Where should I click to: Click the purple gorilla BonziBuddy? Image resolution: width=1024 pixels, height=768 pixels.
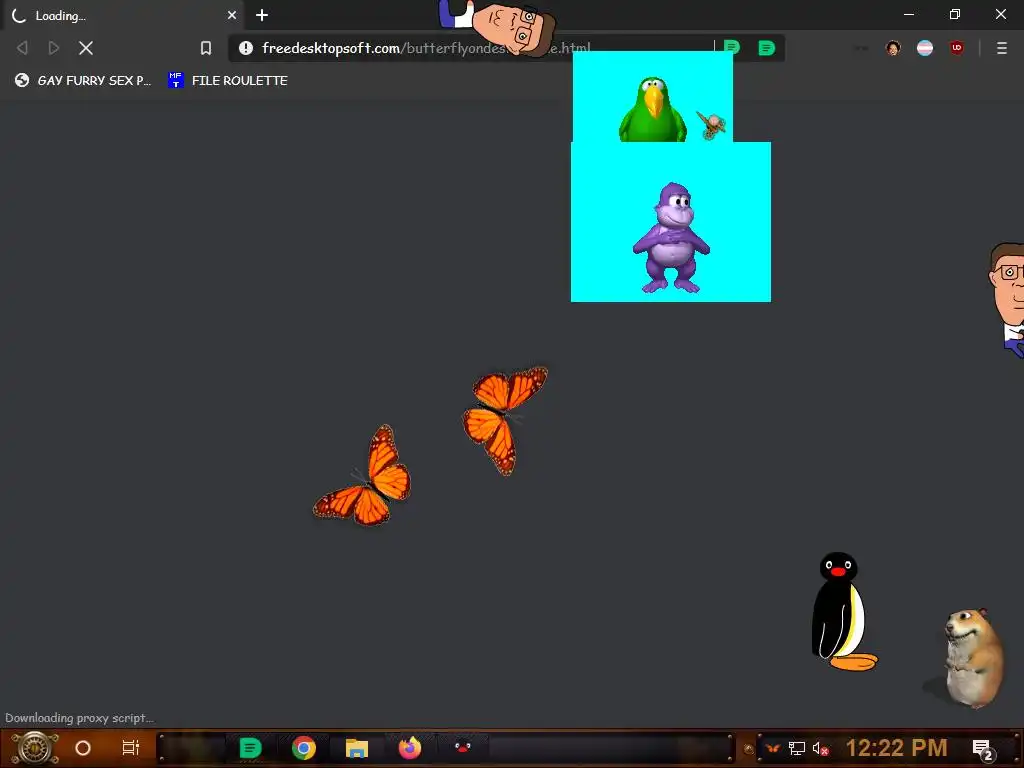click(672, 238)
